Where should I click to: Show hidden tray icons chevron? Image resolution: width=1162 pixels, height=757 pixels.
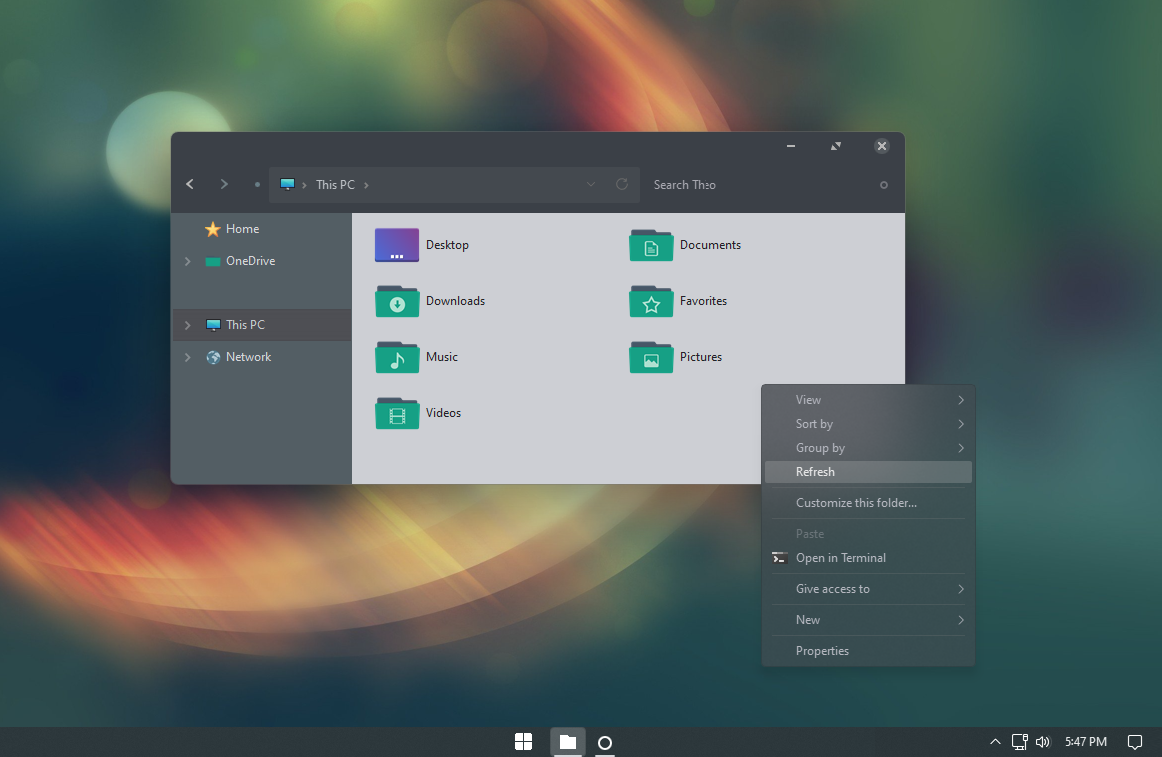tap(995, 741)
